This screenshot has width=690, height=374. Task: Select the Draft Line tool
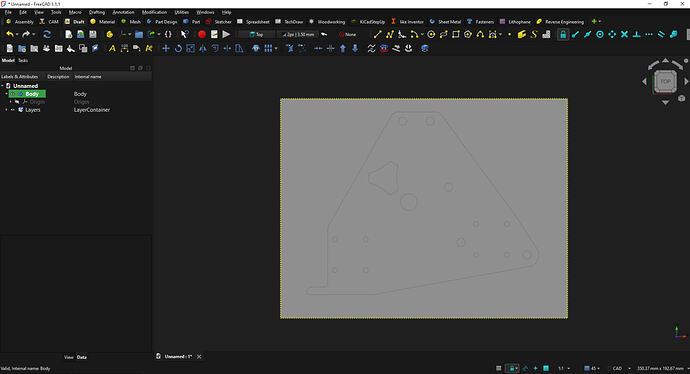tap(377, 34)
